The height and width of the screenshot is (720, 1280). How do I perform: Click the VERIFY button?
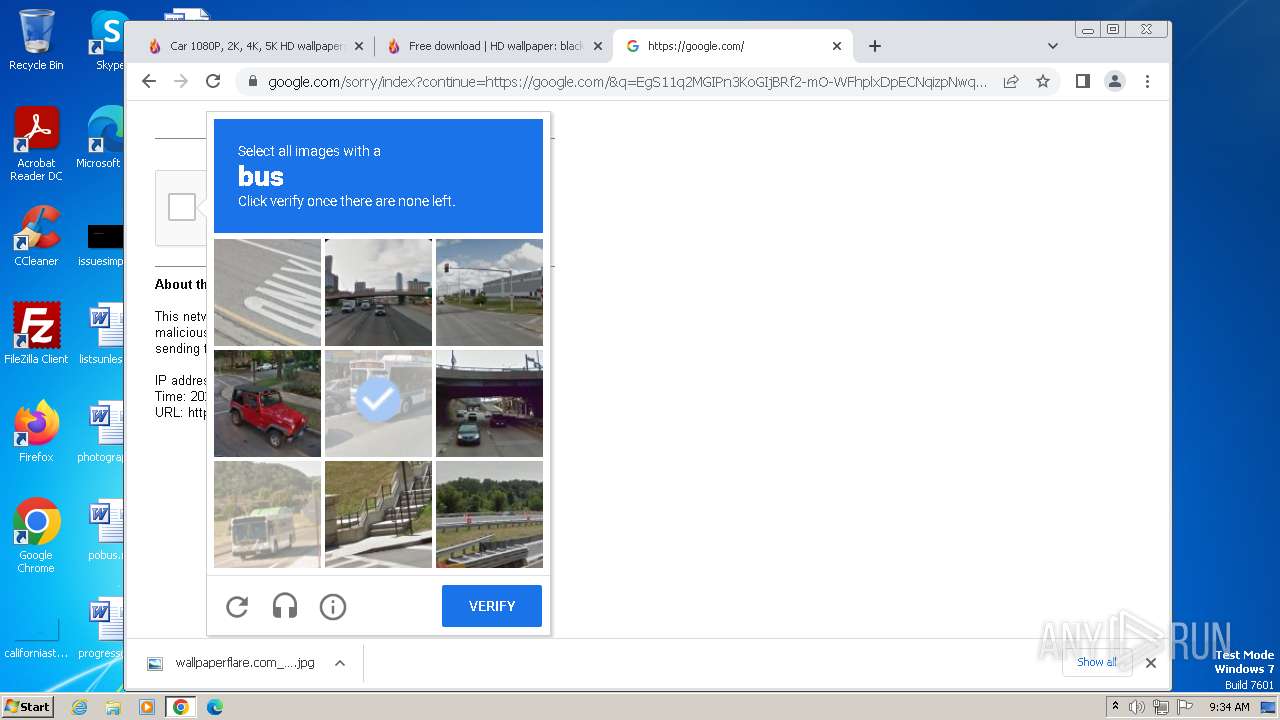(x=492, y=606)
